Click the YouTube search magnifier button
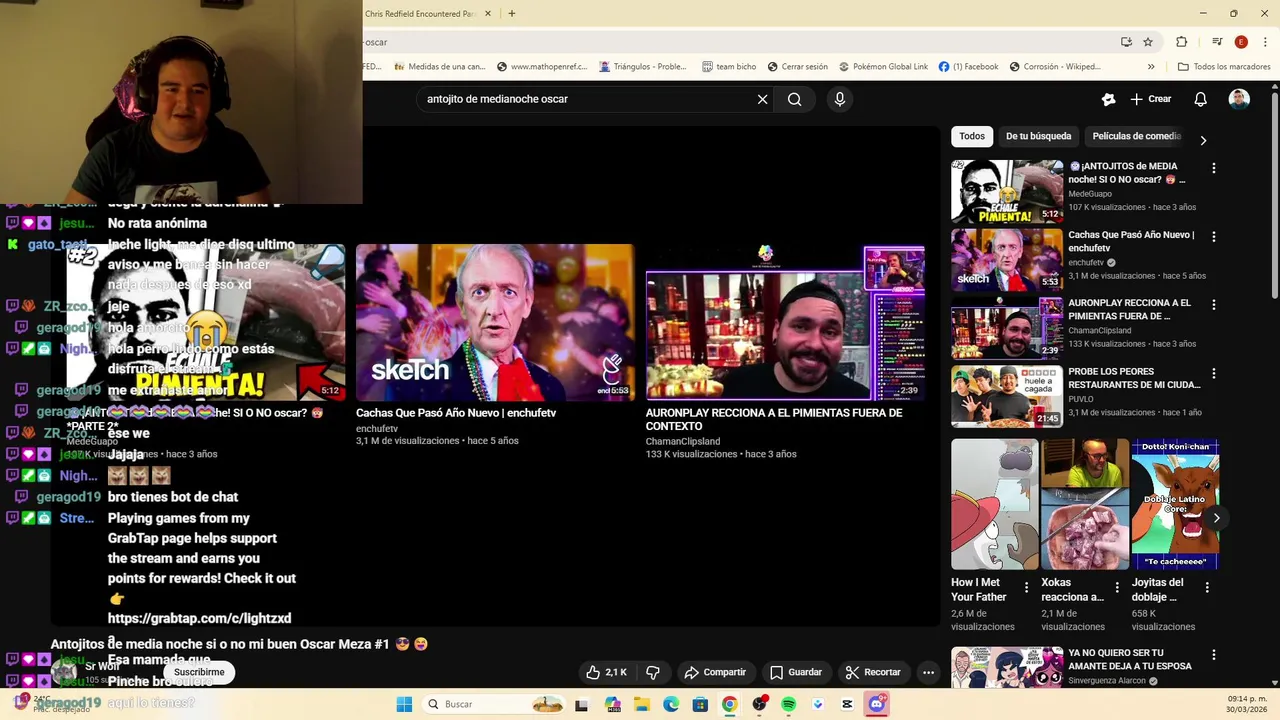1280x720 pixels. (x=794, y=99)
